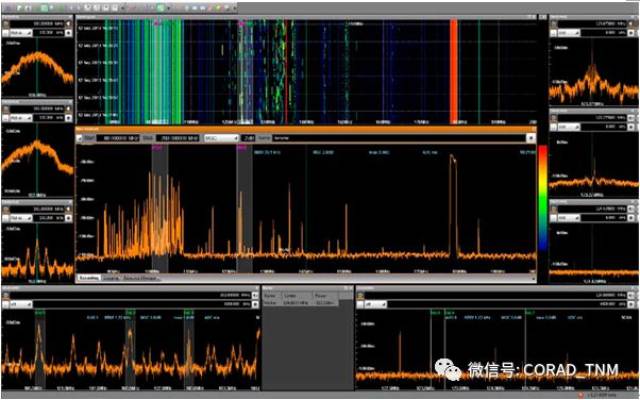Click the arrow icon left of Start field
640x400 pixels.
pyautogui.click(x=79, y=138)
